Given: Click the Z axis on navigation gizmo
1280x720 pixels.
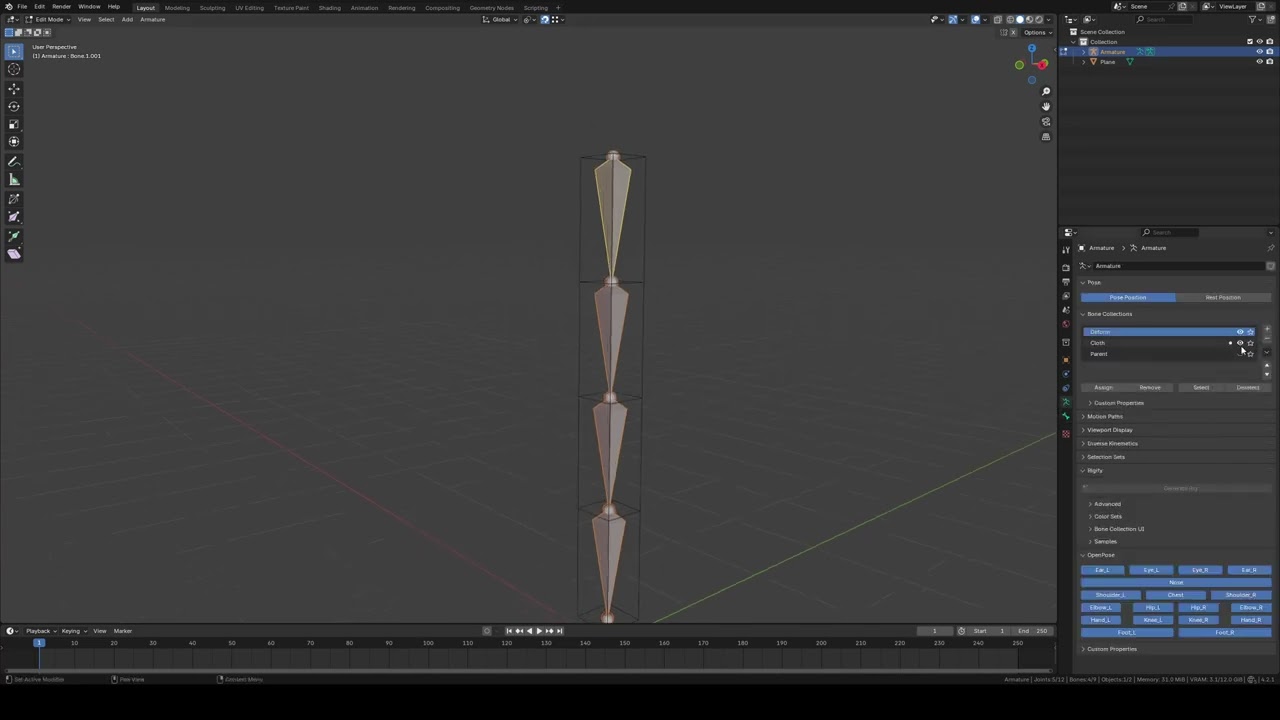Looking at the screenshot, I should point(1031,48).
